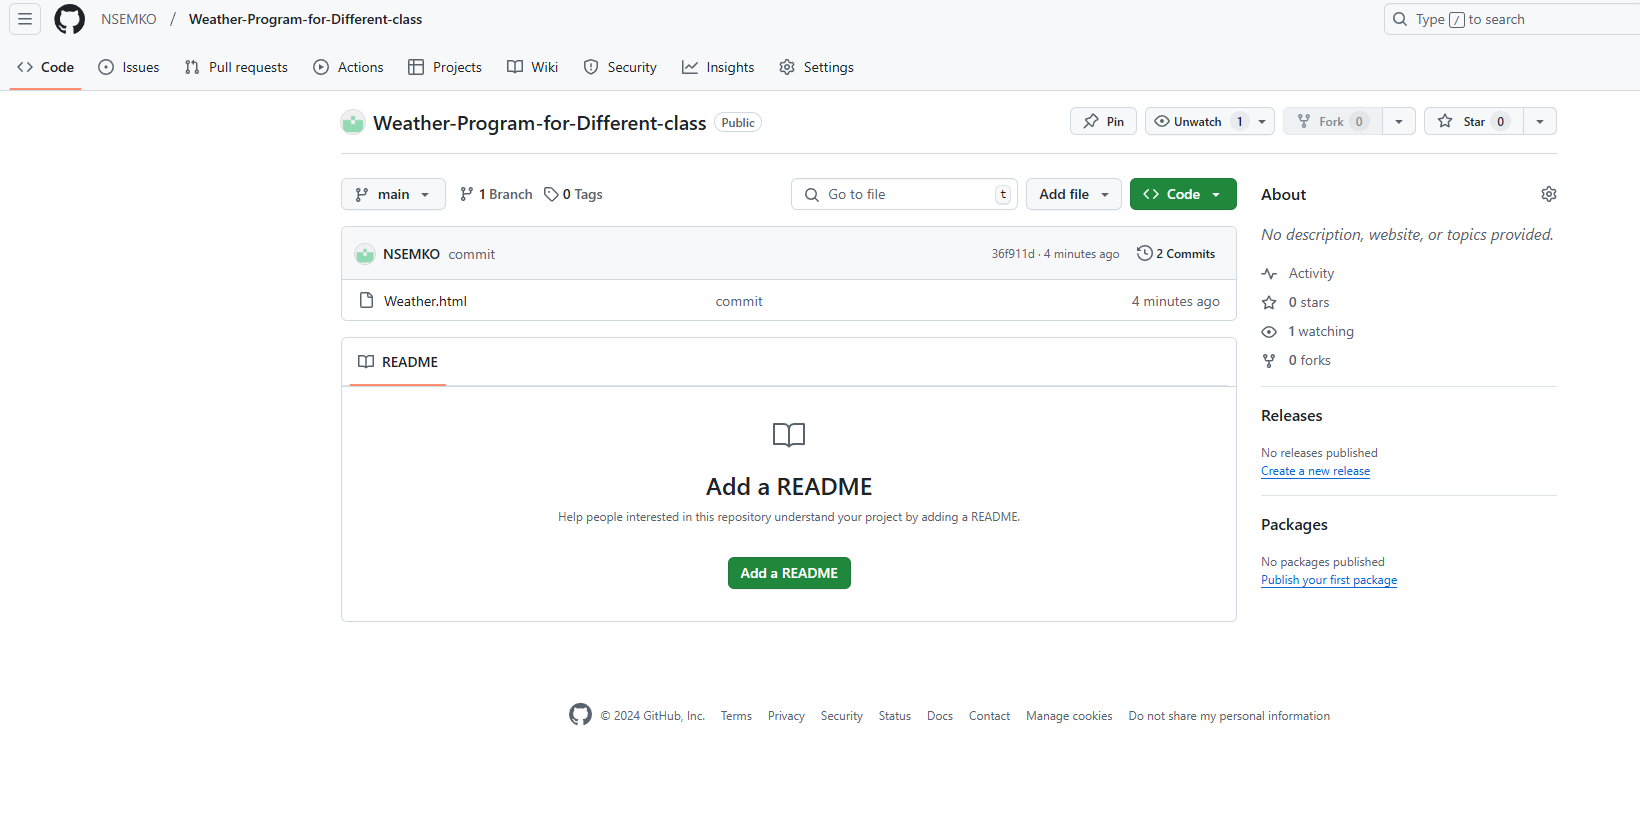Screen dimensions: 1640x830
Task: Open the Pull requests tab
Action: [236, 67]
